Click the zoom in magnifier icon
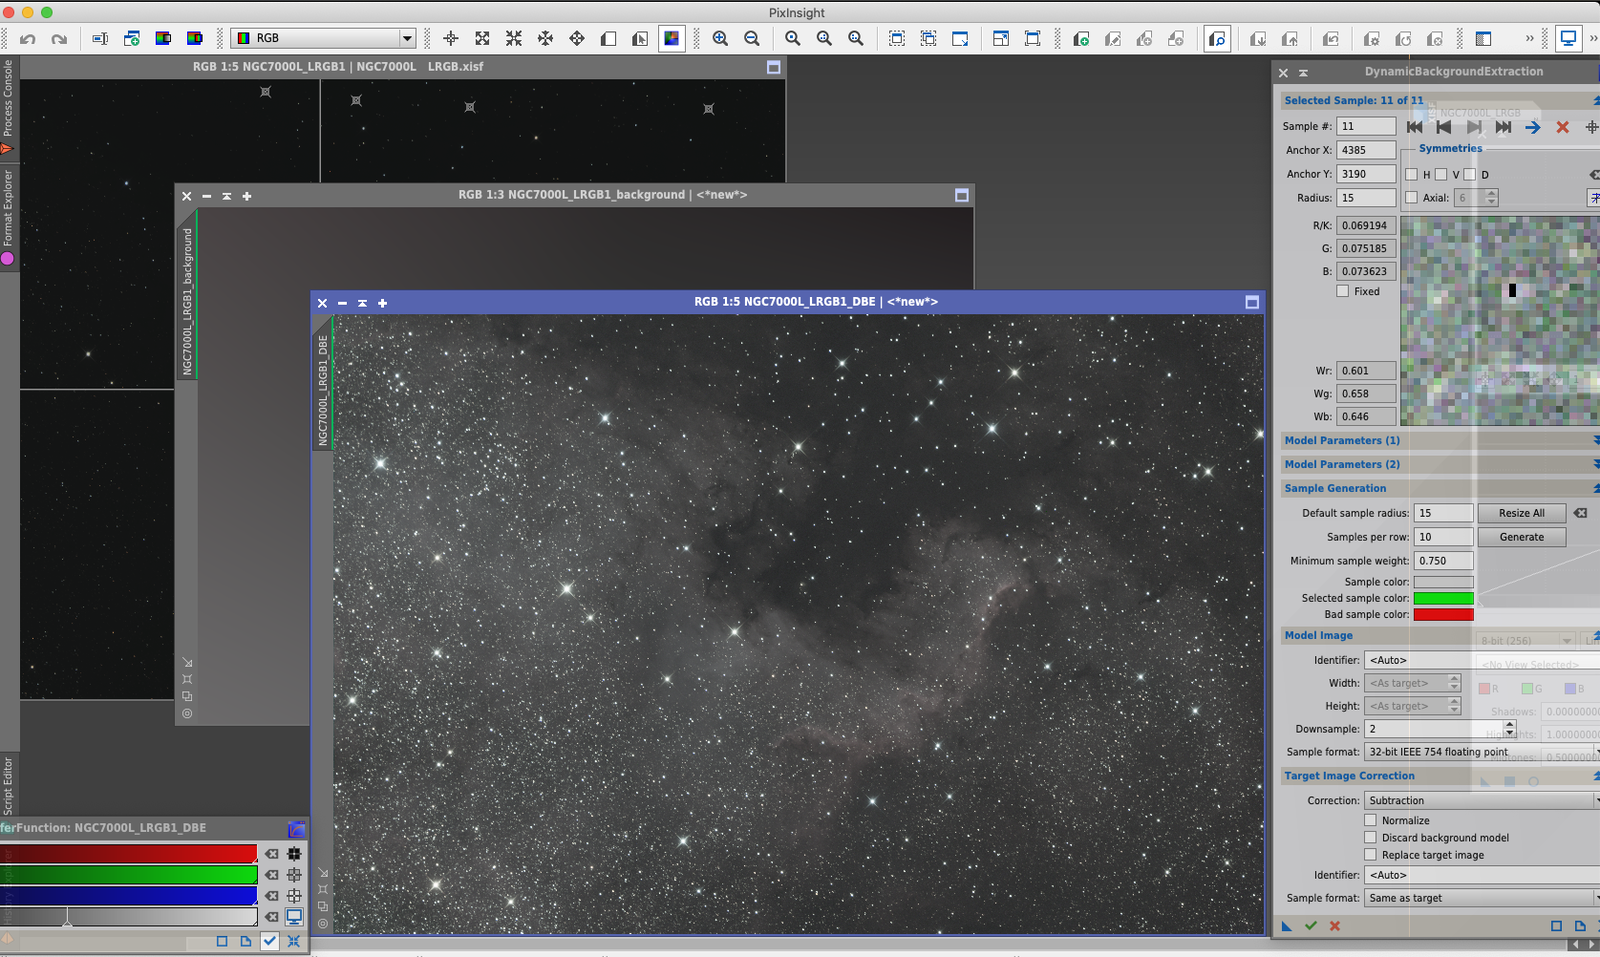Viewport: 1600px width, 957px height. click(x=720, y=38)
